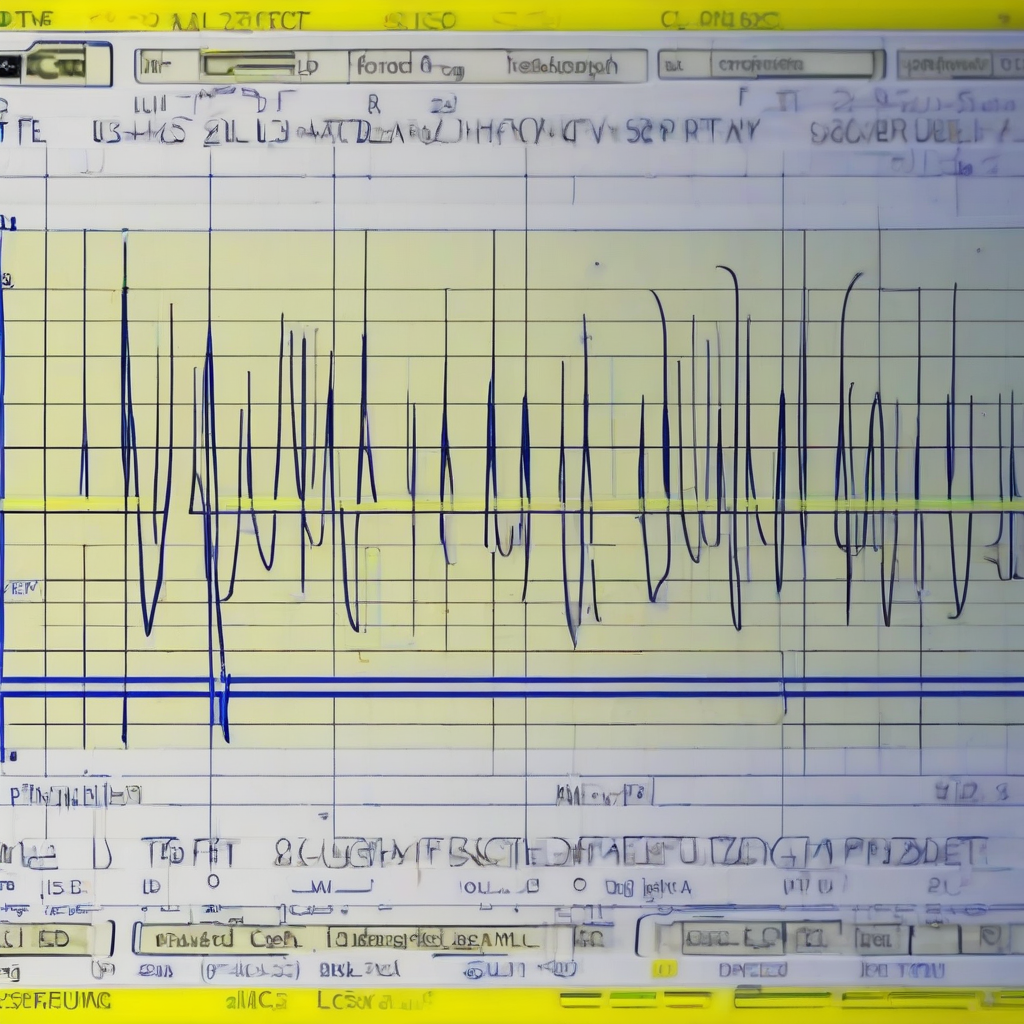Click the double blue baseline trace below the waveform
The width and height of the screenshot is (1024, 1024).
point(512,687)
